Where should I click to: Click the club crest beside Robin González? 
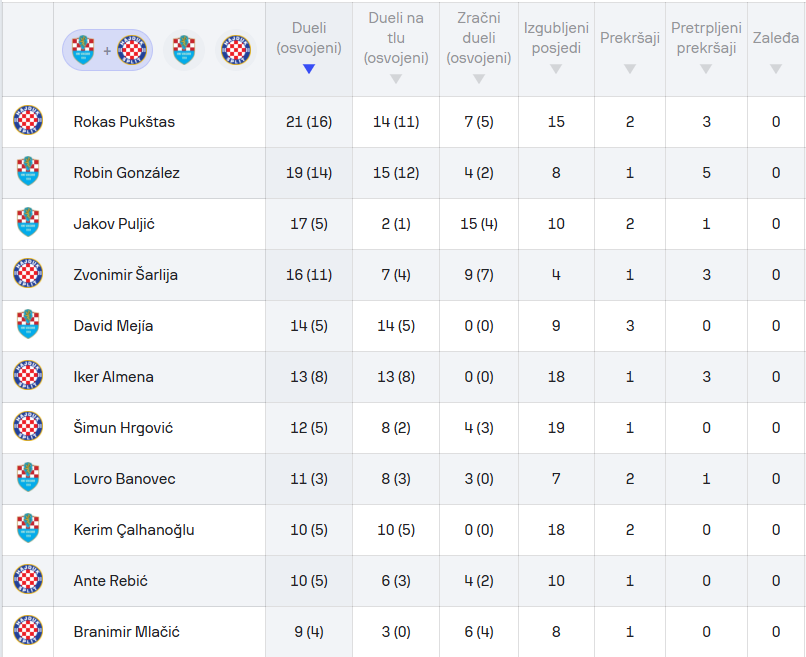(28, 173)
